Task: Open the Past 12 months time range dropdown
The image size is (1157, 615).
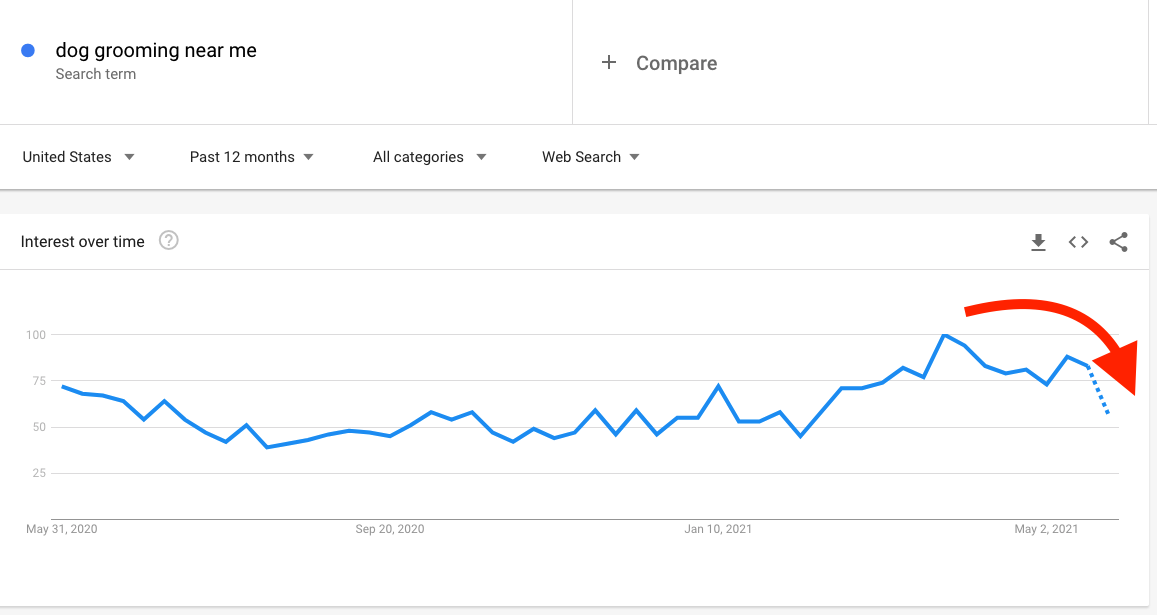Action: 252,157
